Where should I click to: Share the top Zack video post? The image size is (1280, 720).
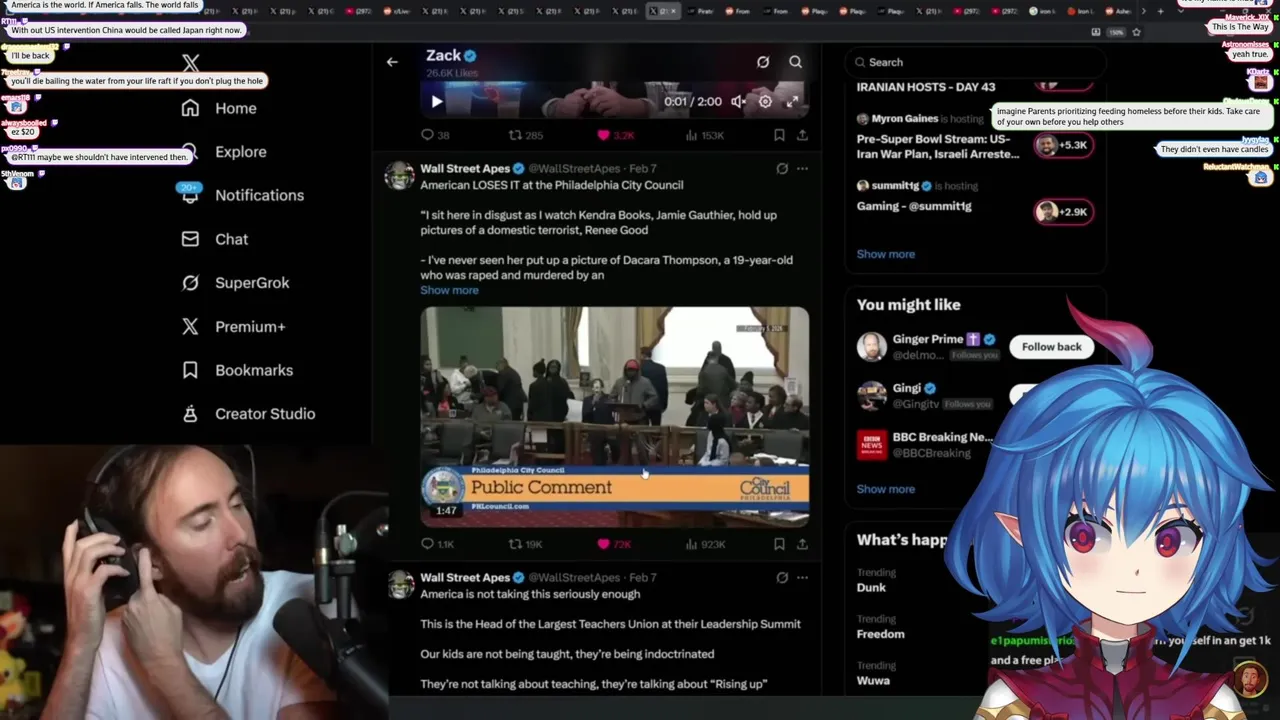pos(802,135)
